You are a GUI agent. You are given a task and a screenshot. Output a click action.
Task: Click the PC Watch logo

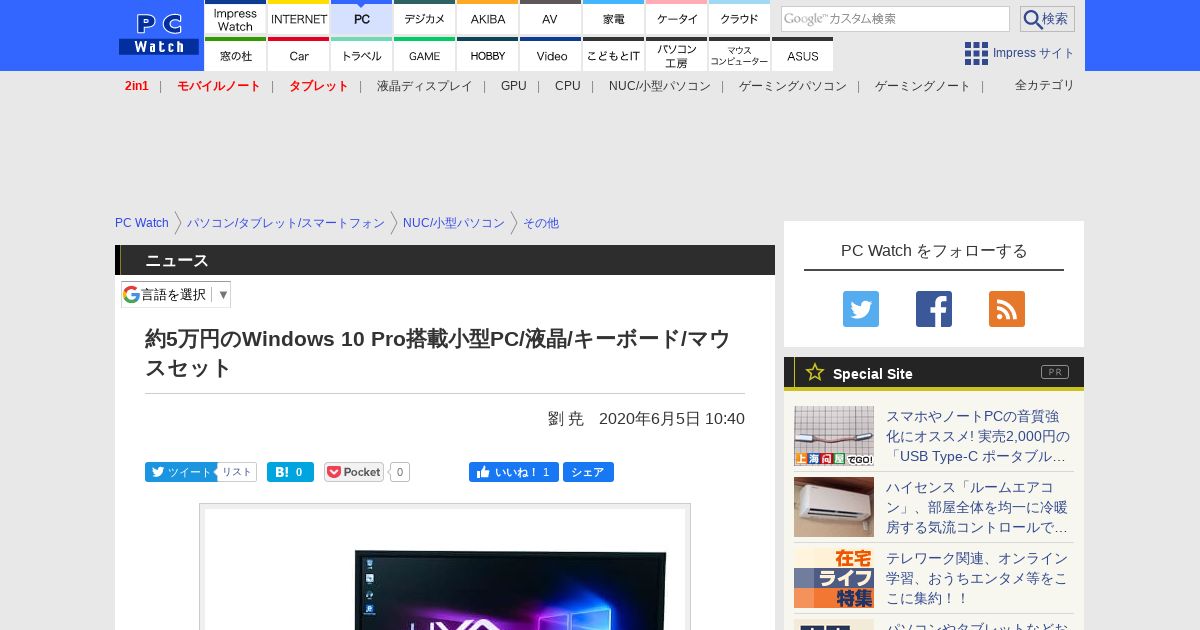click(x=159, y=35)
